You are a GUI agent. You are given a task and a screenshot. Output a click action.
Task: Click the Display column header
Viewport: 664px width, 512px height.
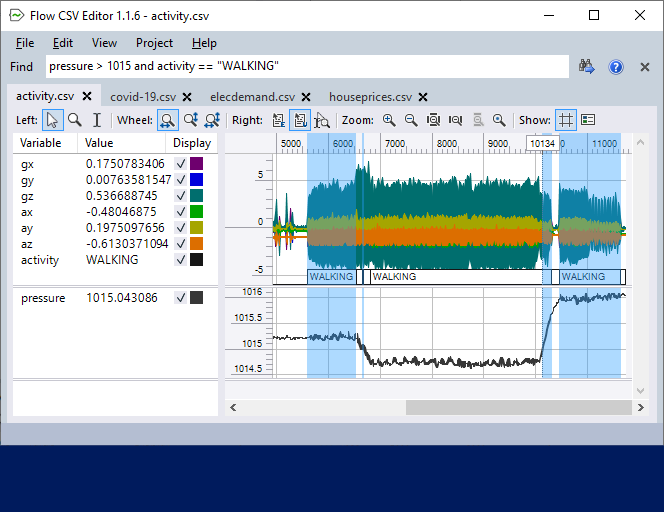192,143
